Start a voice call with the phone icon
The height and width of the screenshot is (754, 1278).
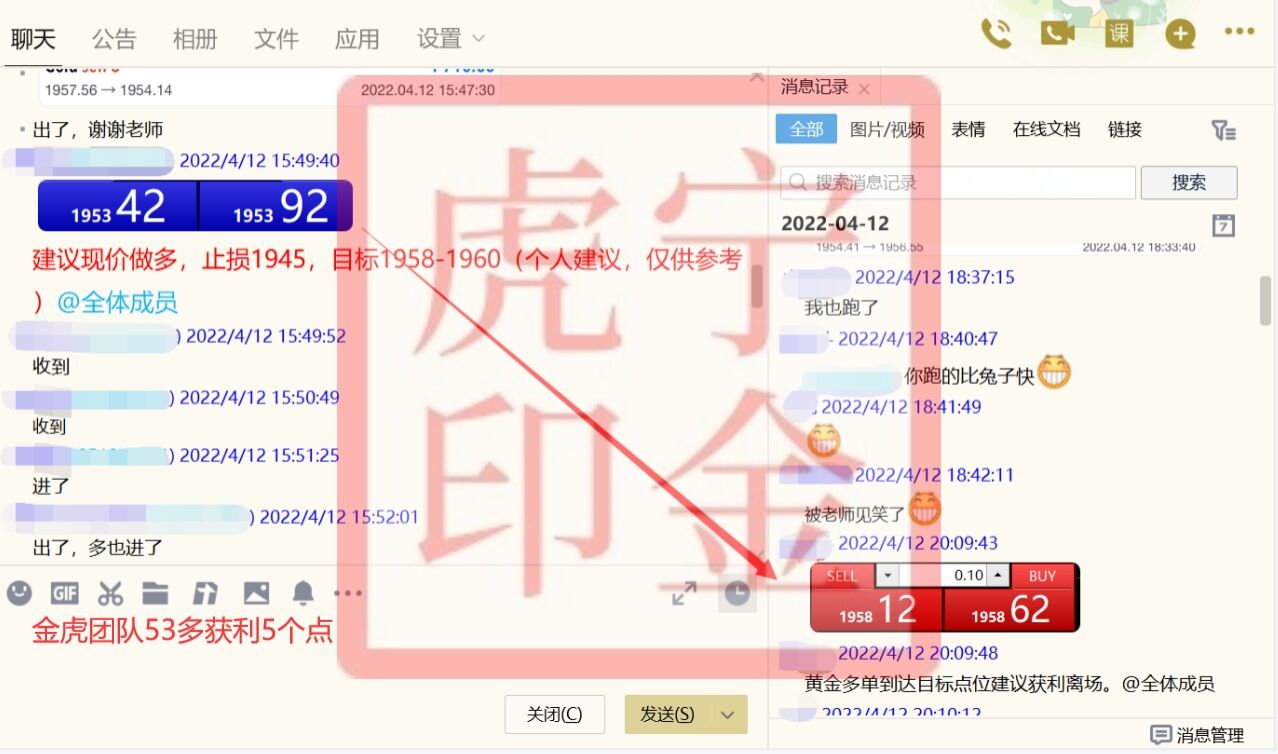[x=996, y=34]
